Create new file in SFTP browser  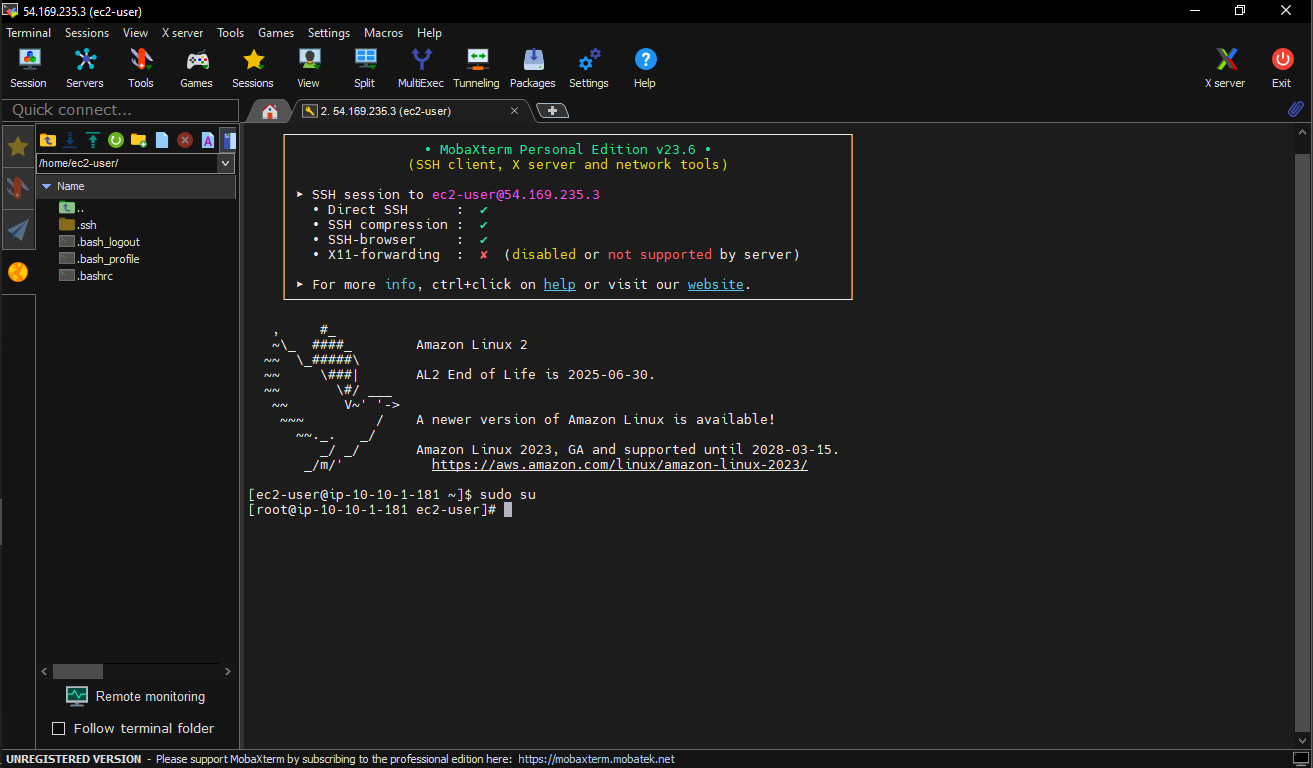(x=162, y=140)
